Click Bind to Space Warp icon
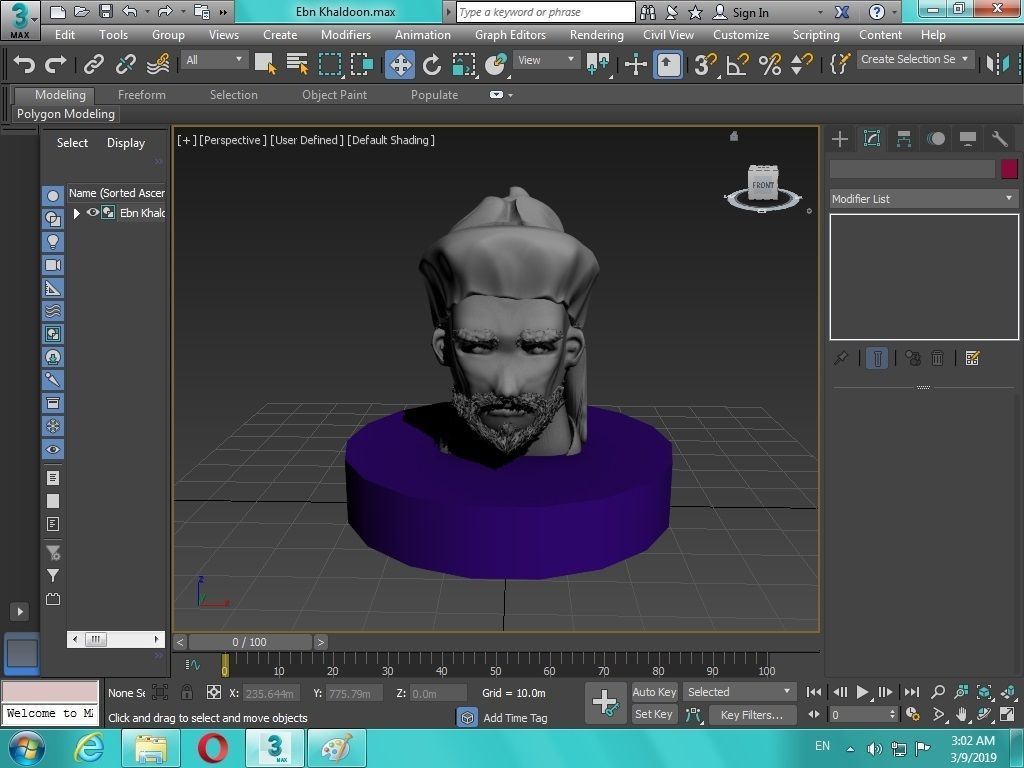 (158, 64)
